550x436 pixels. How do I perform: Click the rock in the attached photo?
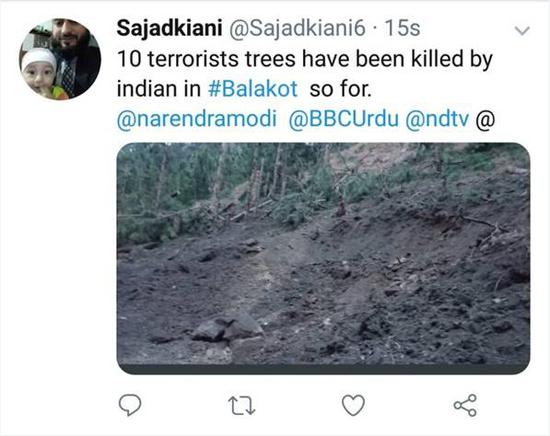[227, 329]
